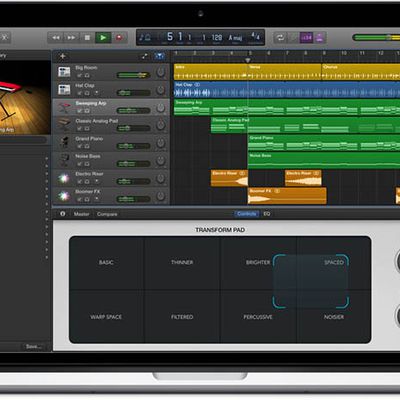Click the bar 9 mark in ruler
The width and height of the screenshot is (400, 400).
pos(324,53)
